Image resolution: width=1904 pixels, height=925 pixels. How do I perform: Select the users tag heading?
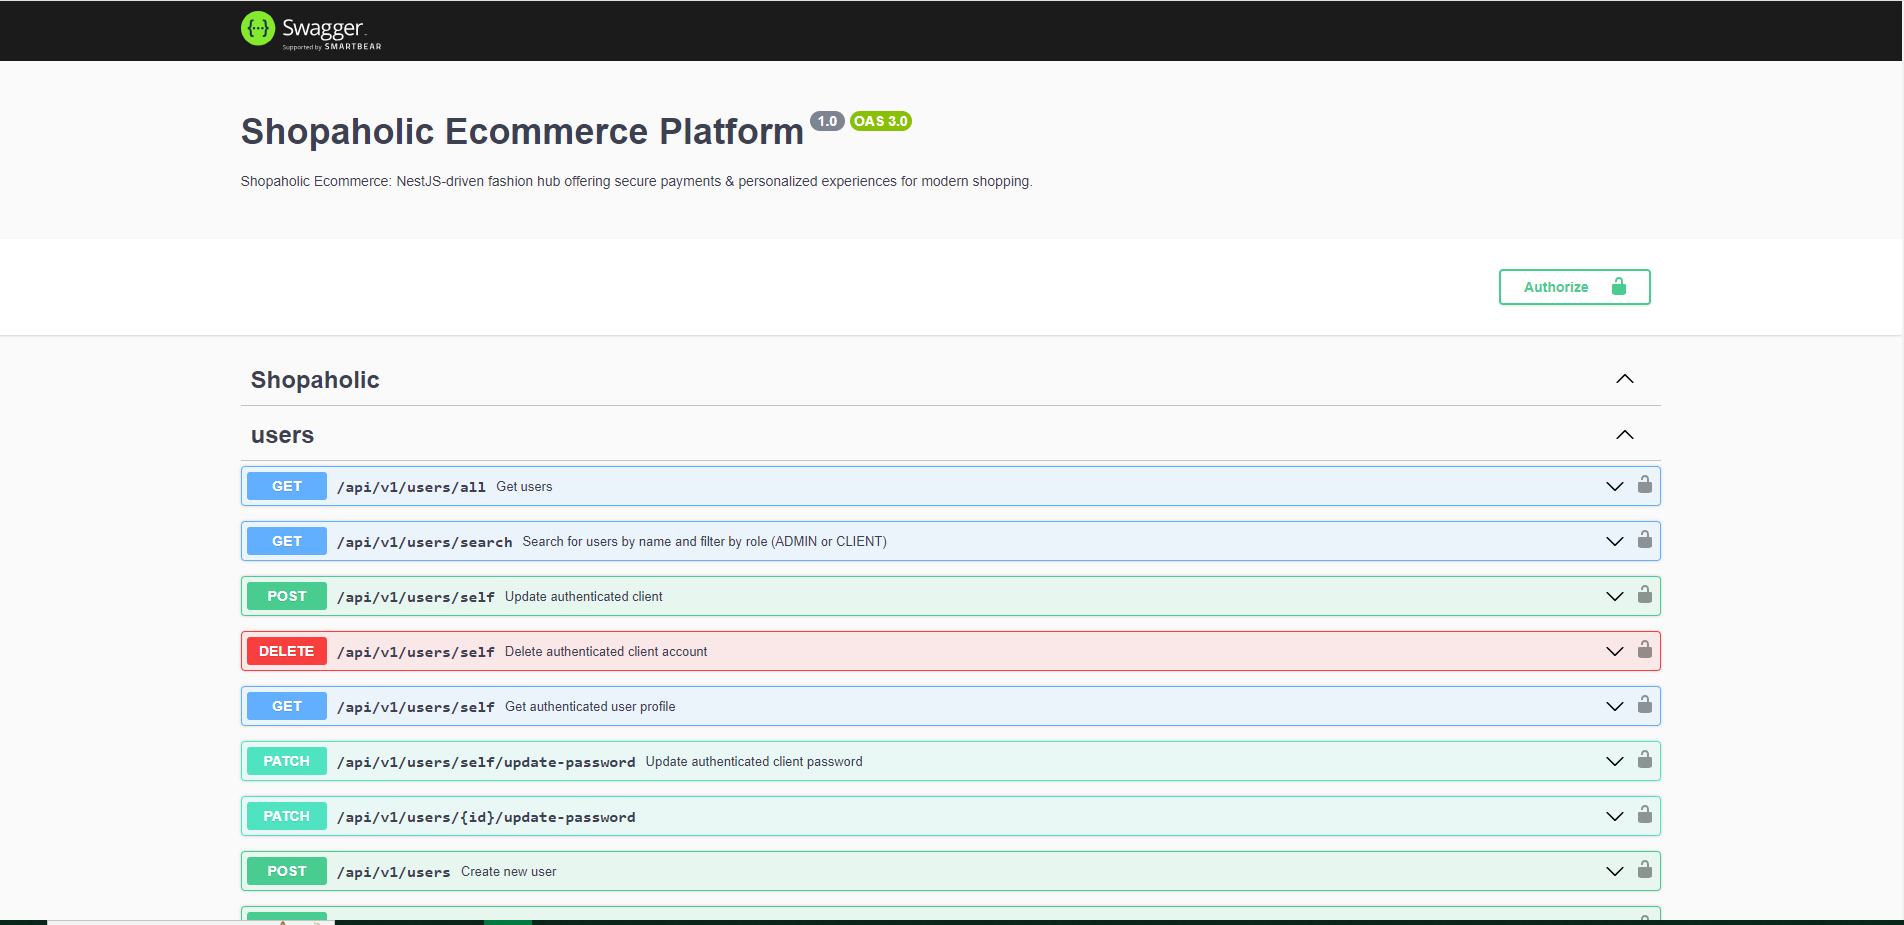click(x=282, y=435)
